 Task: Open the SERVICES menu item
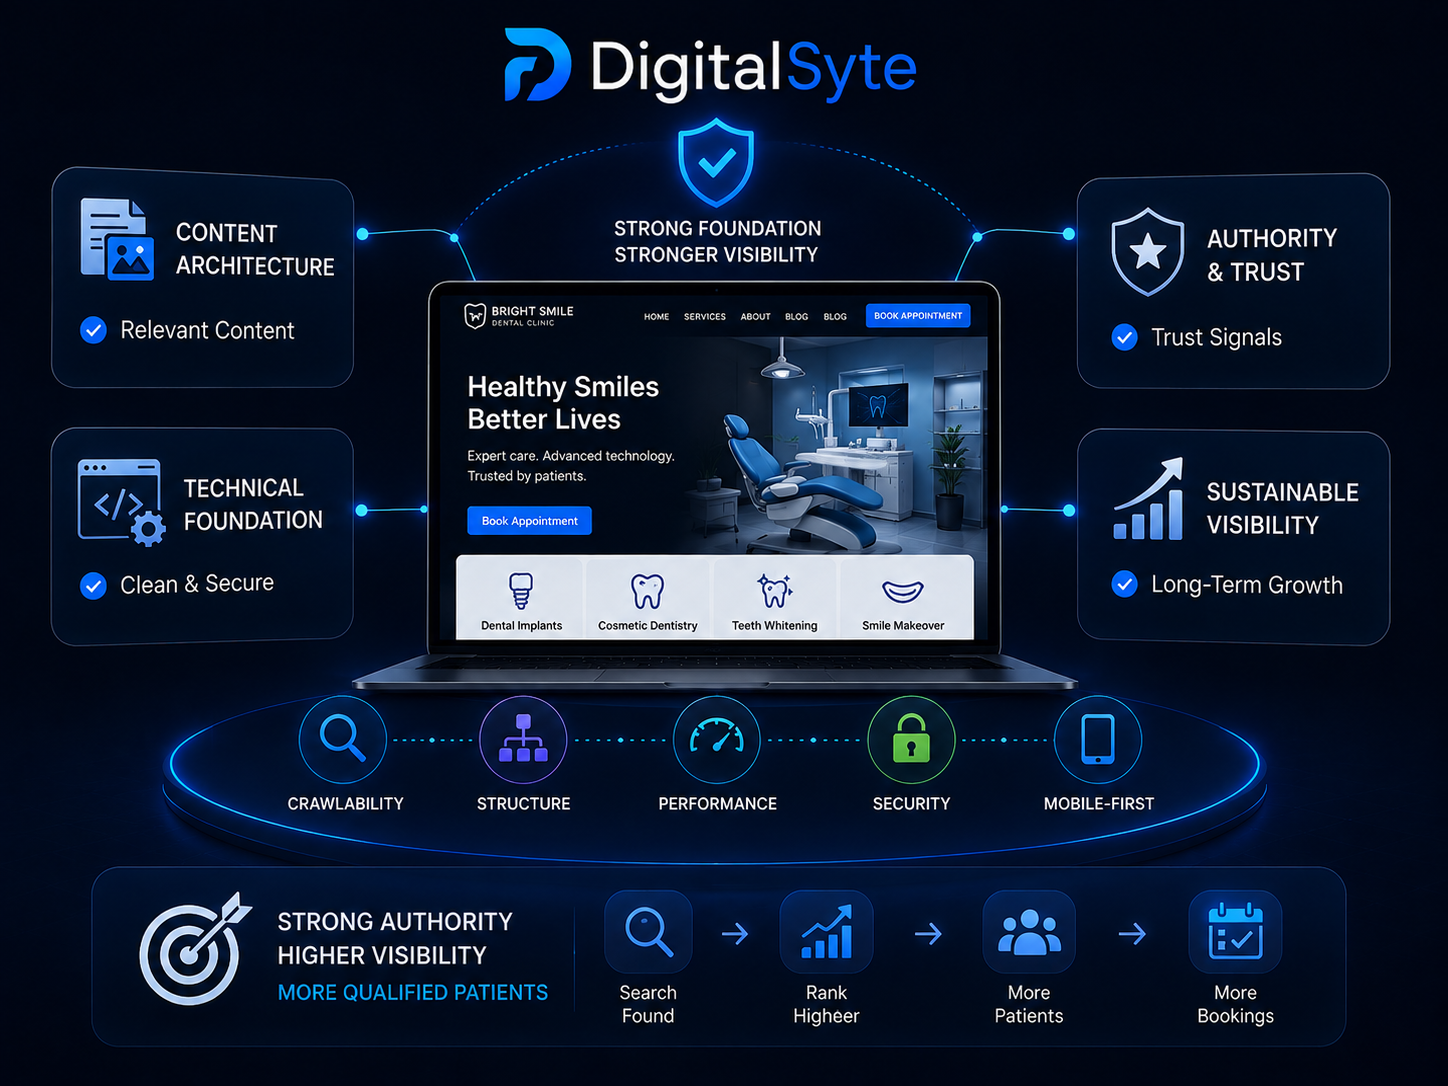(705, 317)
